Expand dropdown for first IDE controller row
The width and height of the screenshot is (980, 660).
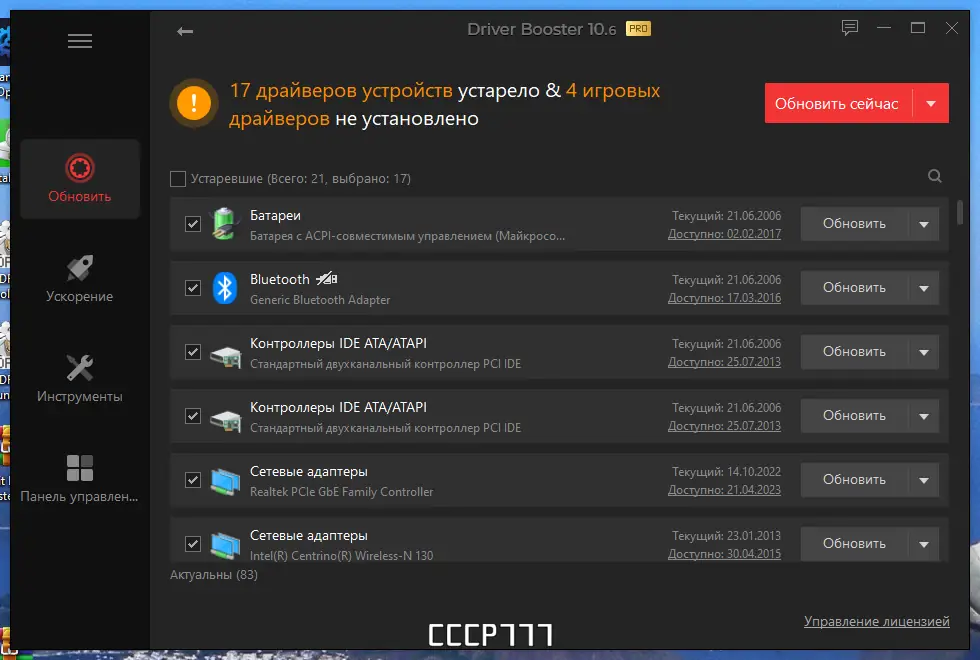point(924,352)
